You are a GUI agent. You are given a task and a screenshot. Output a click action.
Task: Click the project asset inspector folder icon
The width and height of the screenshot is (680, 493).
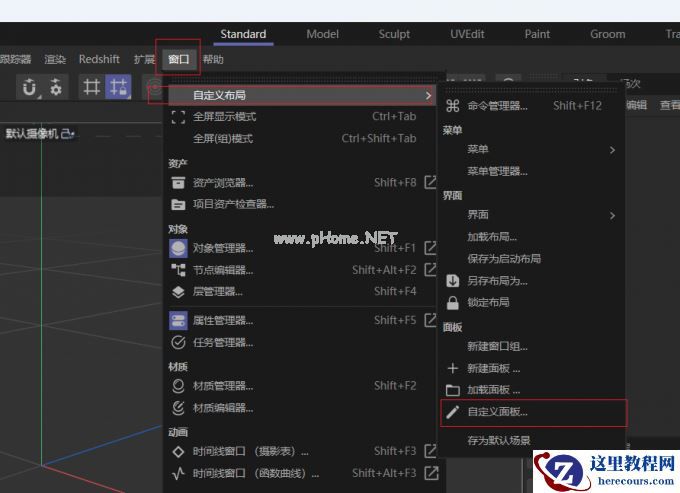(178, 205)
